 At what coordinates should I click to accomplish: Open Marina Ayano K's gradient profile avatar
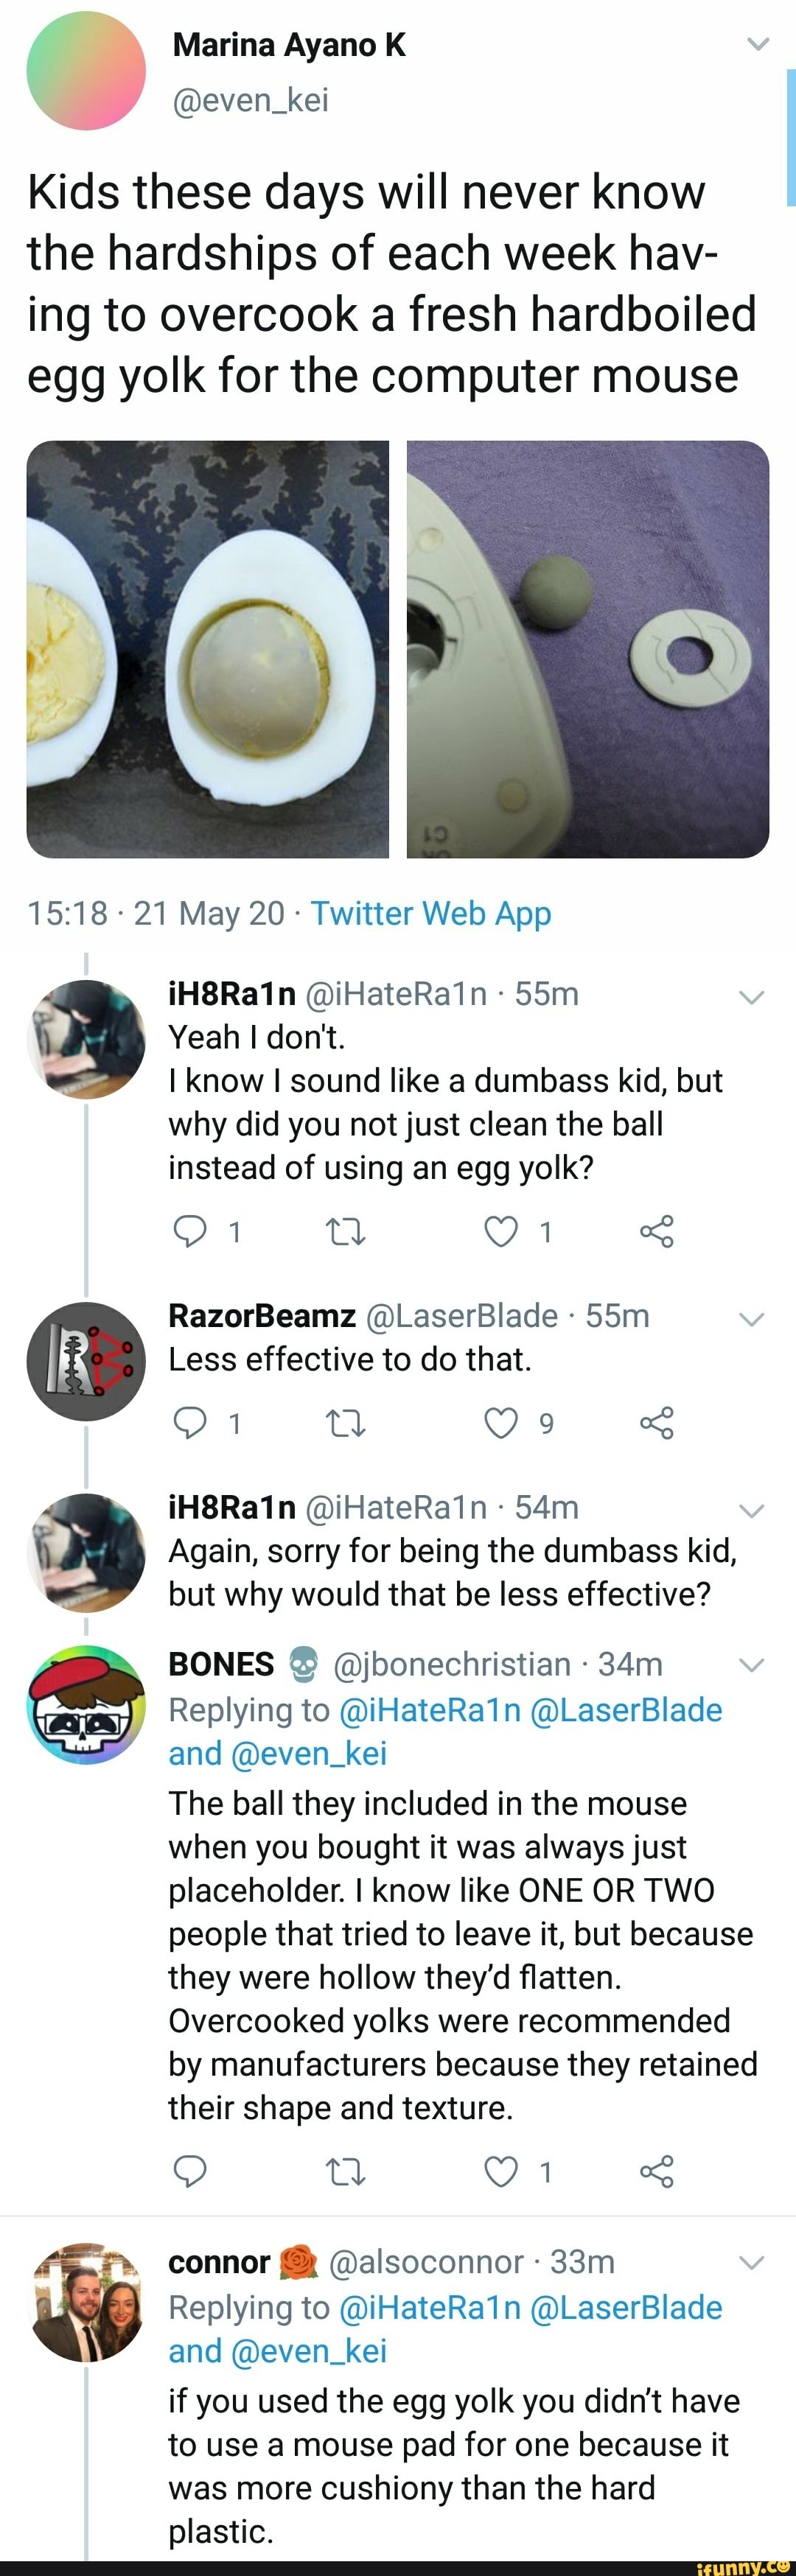[86, 71]
